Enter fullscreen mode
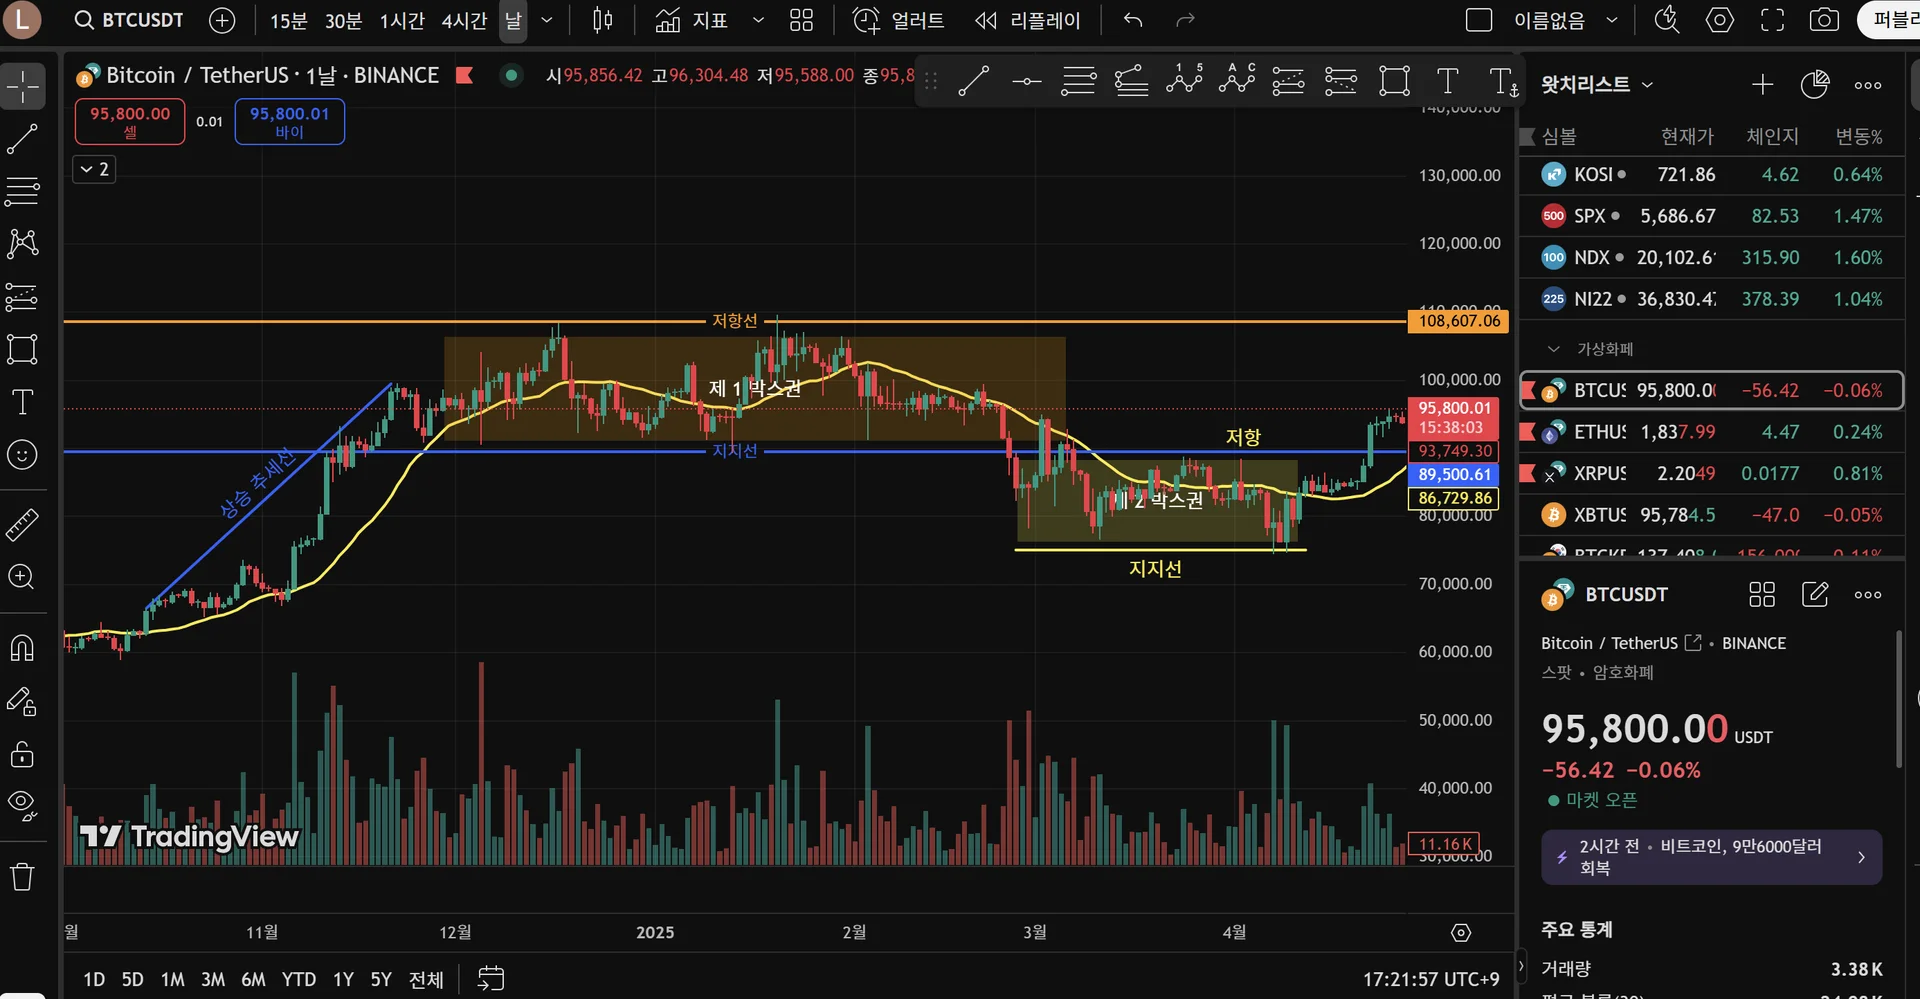The image size is (1920, 999). pyautogui.click(x=1772, y=20)
